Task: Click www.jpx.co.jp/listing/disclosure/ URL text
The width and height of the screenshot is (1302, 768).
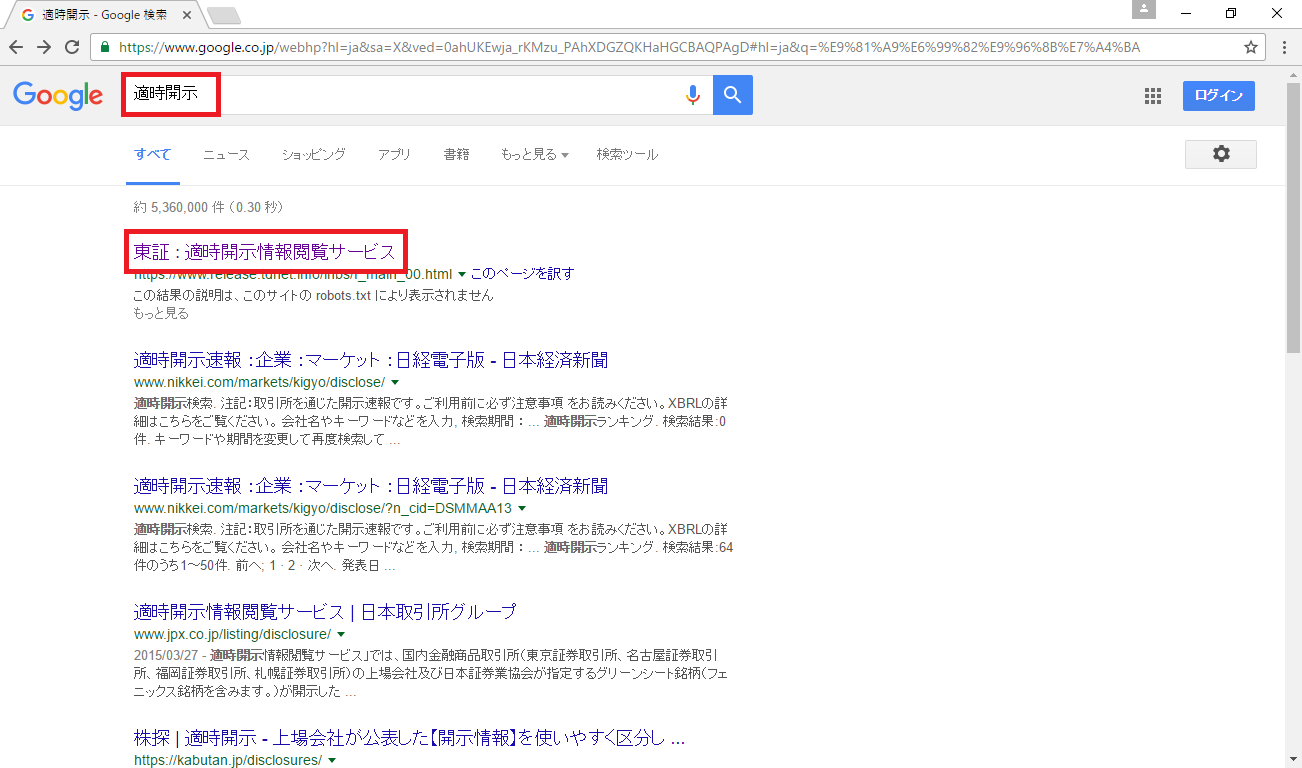Action: (x=232, y=634)
